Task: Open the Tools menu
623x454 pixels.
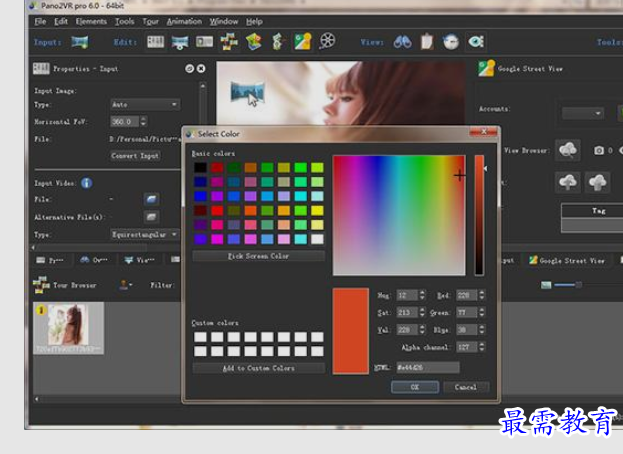Action: click(124, 21)
